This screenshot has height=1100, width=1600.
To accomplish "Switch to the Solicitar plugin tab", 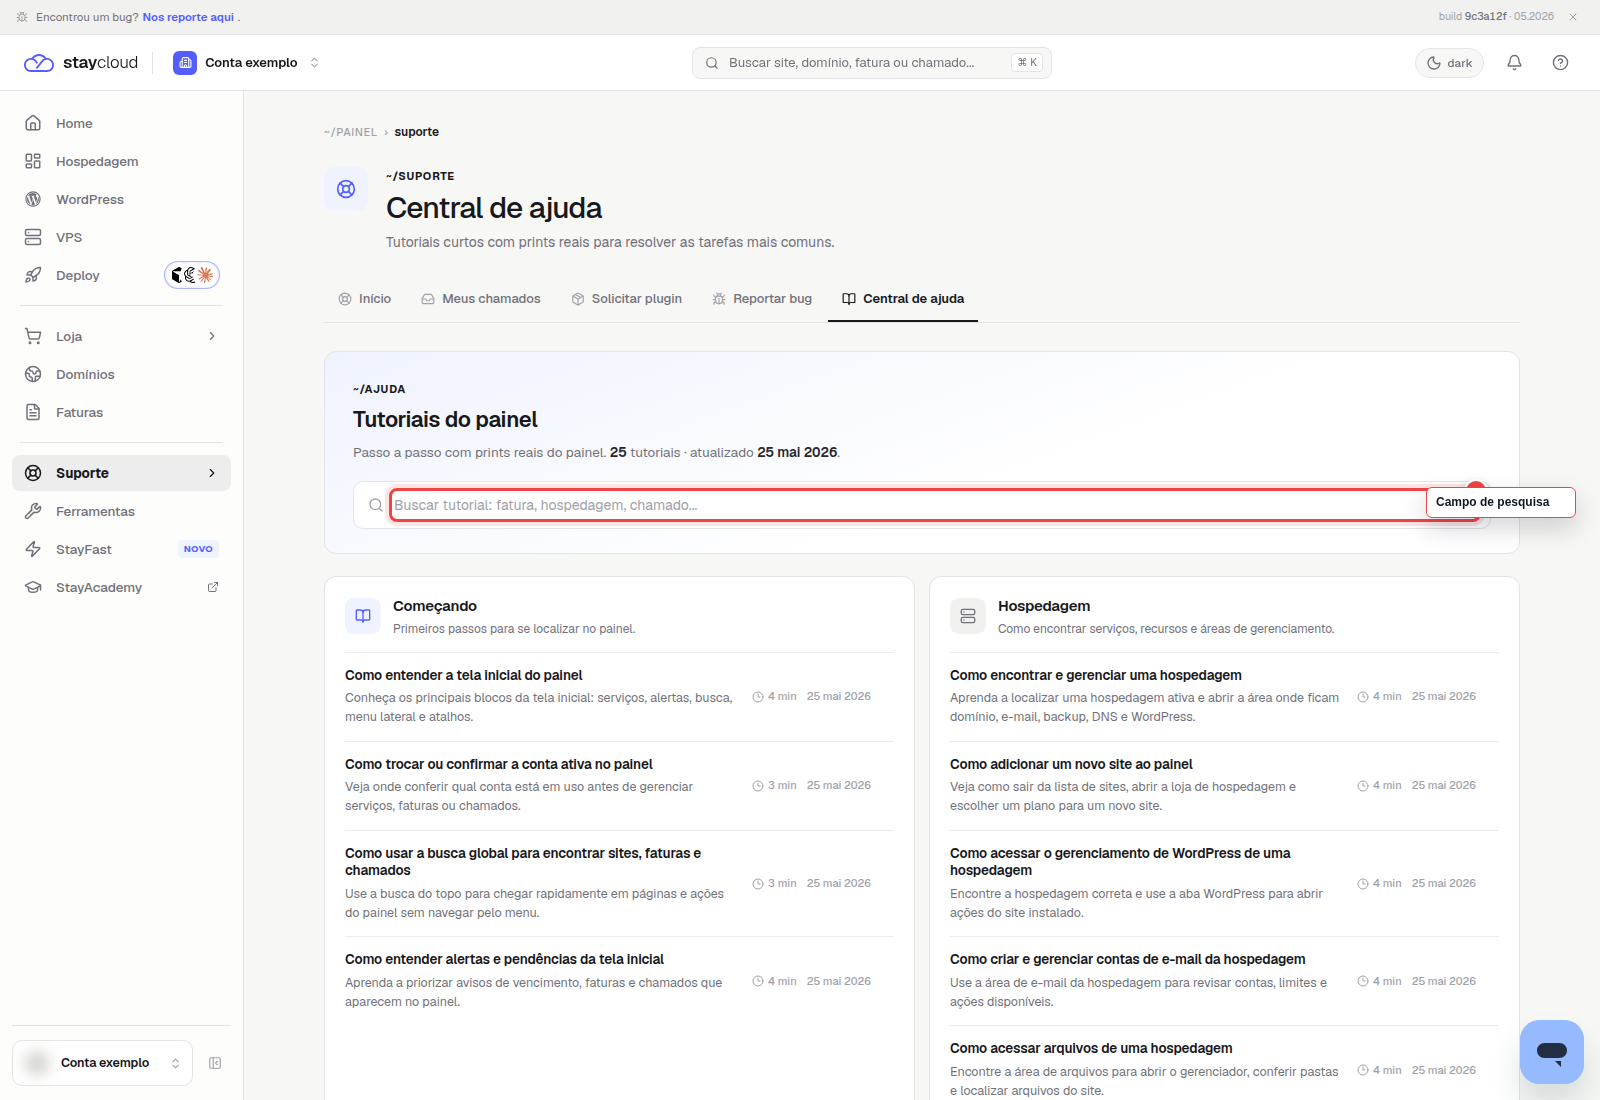I will click(627, 299).
